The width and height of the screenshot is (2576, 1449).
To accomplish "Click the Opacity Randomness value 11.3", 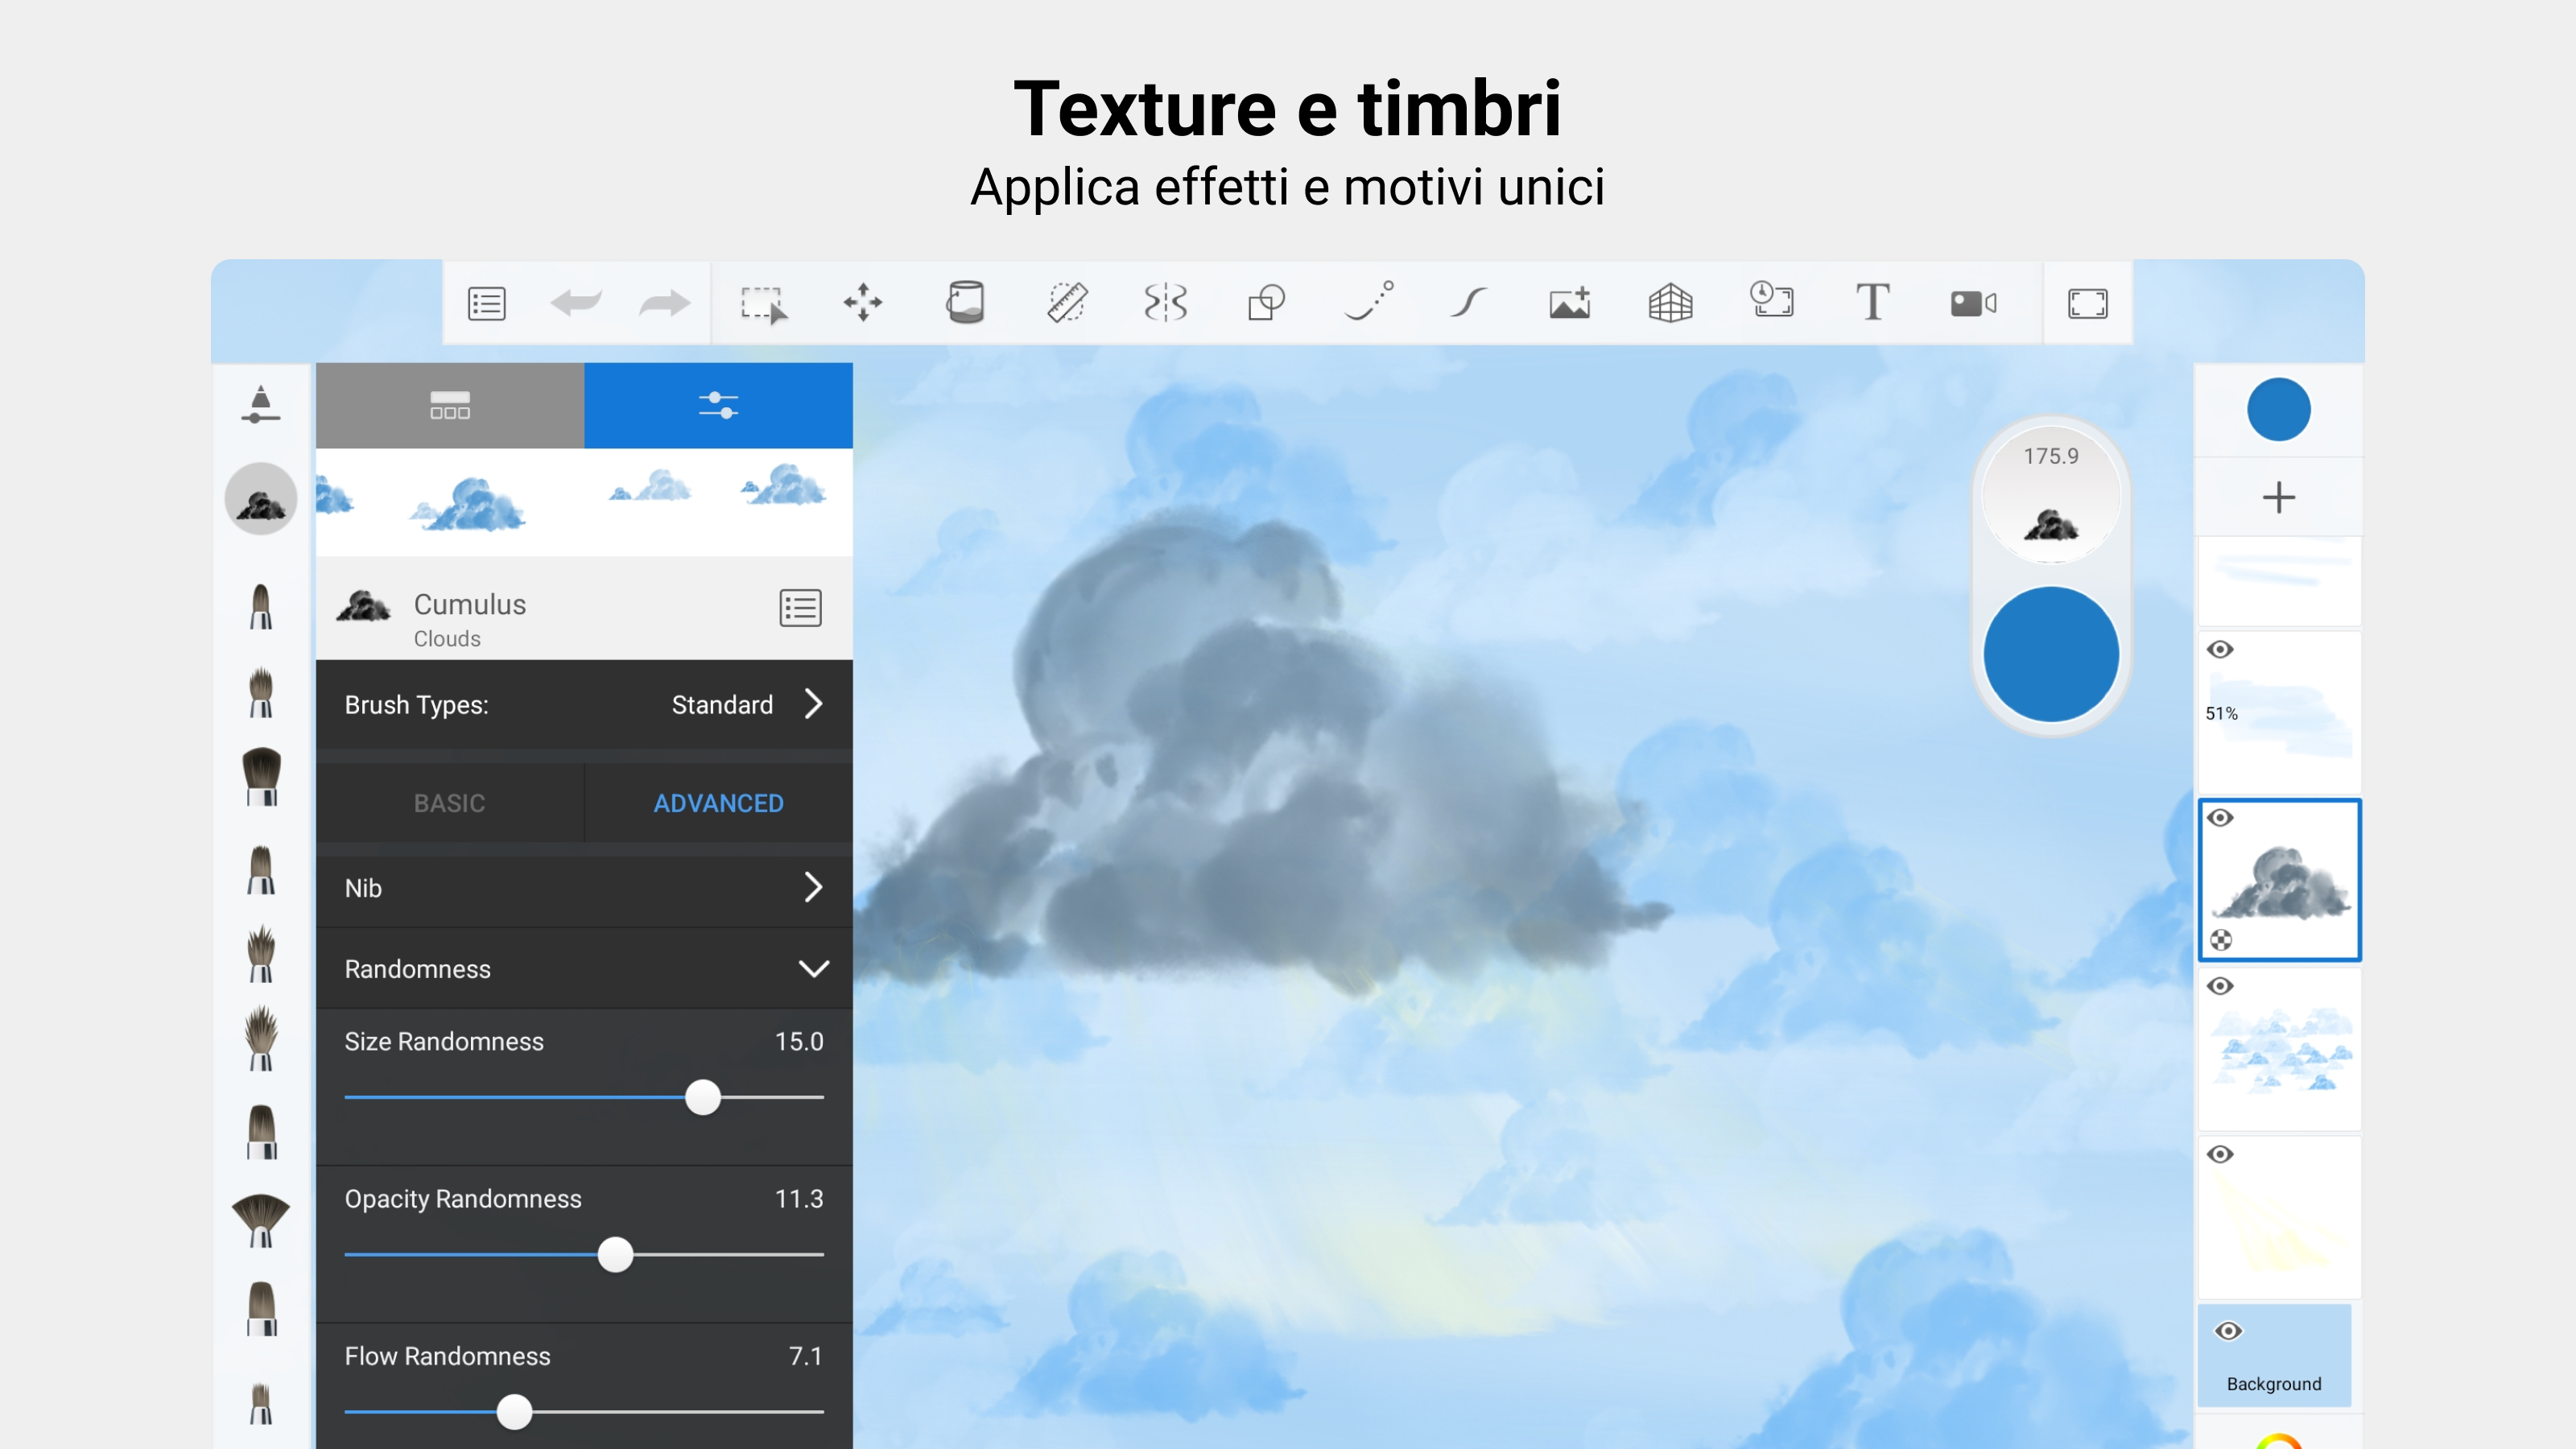I will (x=799, y=1198).
